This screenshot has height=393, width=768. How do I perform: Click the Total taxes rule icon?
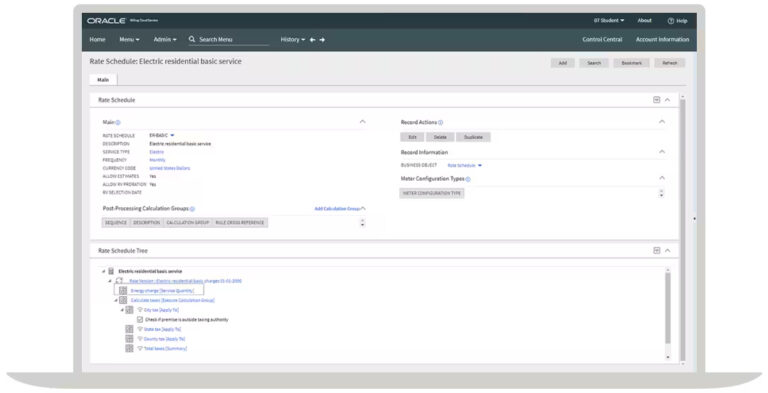pos(129,348)
